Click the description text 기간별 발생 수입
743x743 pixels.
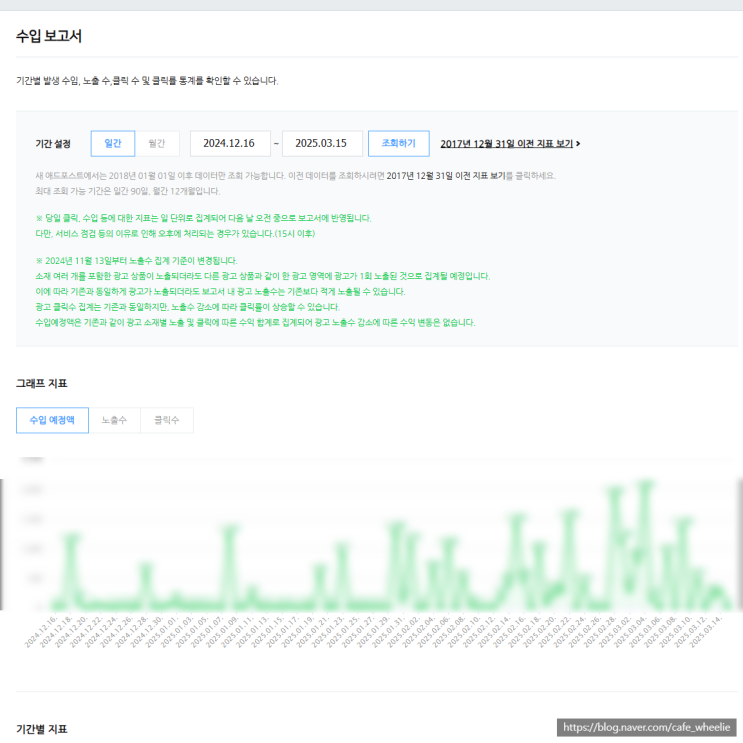pos(147,81)
